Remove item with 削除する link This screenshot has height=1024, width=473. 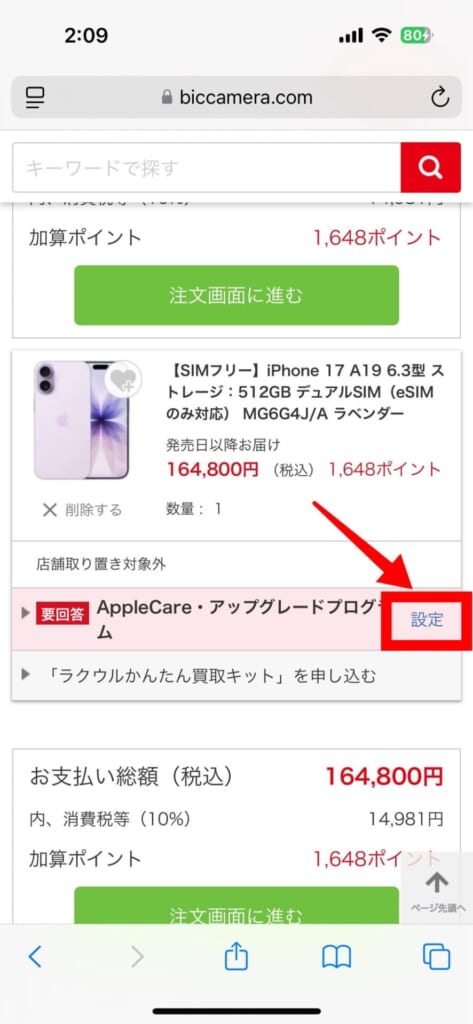point(82,510)
